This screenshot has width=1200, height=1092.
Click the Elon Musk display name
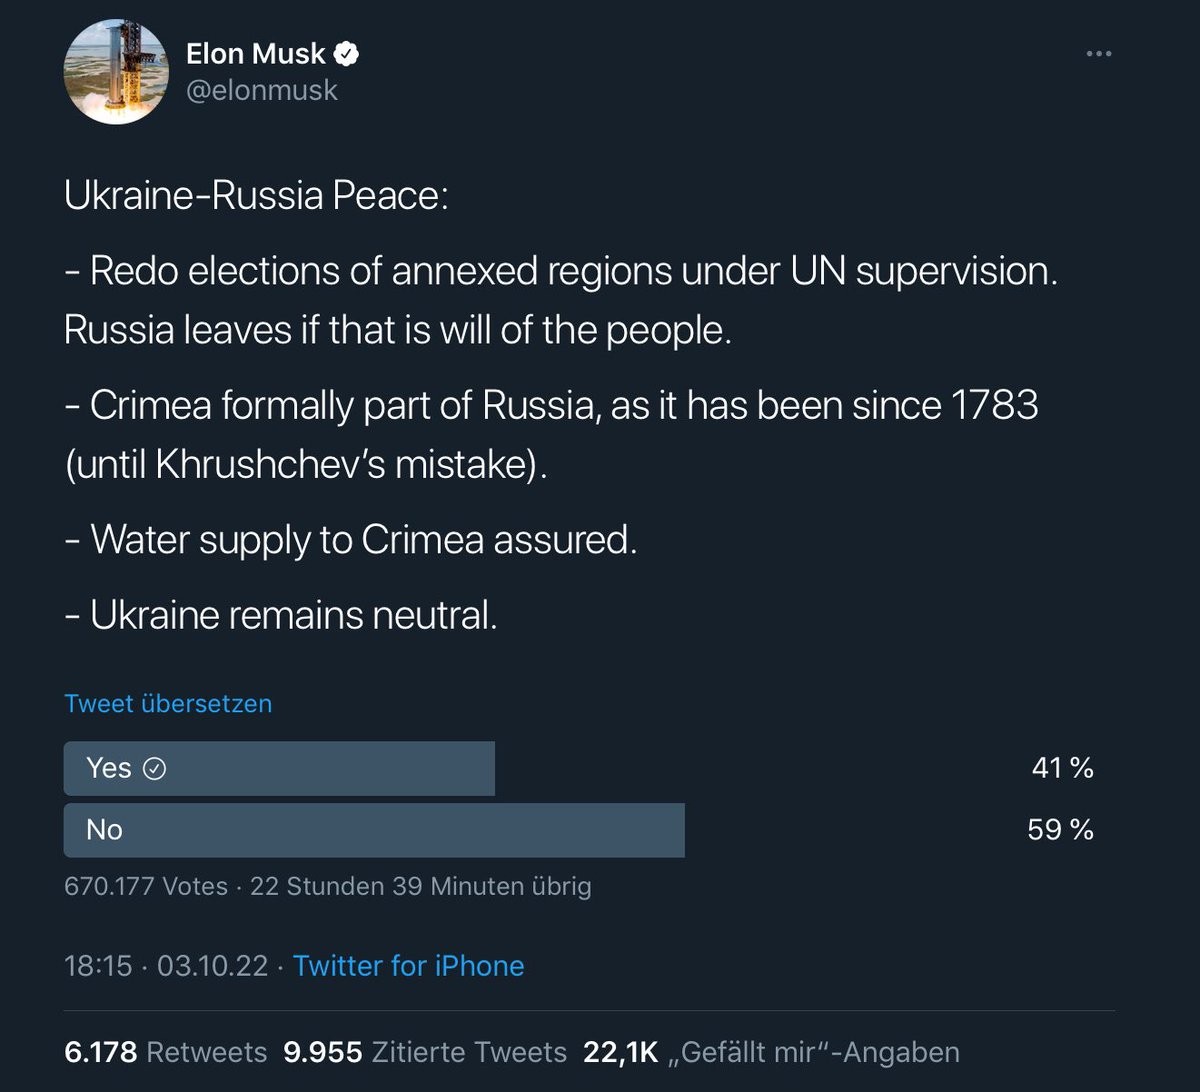tap(256, 54)
